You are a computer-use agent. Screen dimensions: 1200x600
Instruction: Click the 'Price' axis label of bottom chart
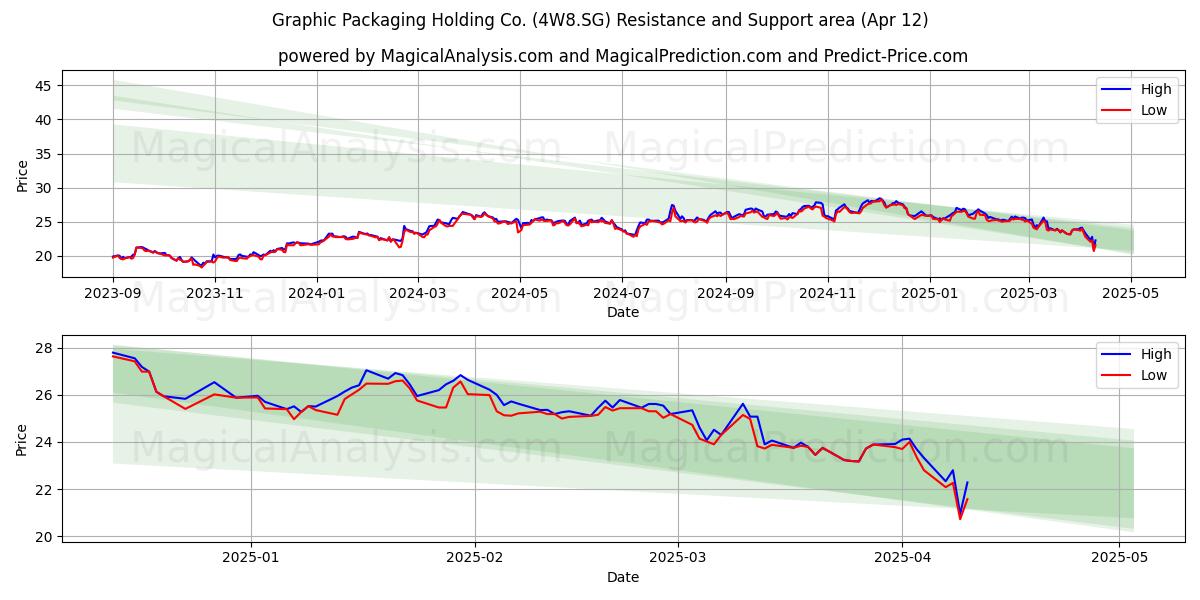pos(23,439)
